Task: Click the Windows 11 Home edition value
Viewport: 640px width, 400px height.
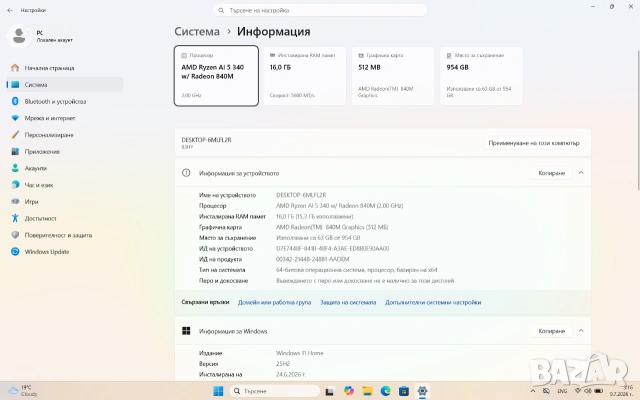Action: (300, 353)
